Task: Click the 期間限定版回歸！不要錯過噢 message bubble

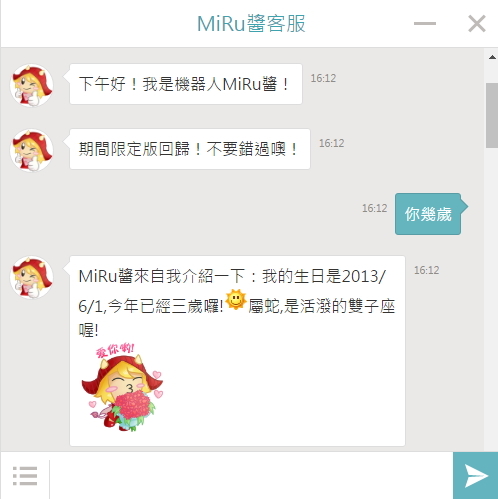Action: click(190, 149)
